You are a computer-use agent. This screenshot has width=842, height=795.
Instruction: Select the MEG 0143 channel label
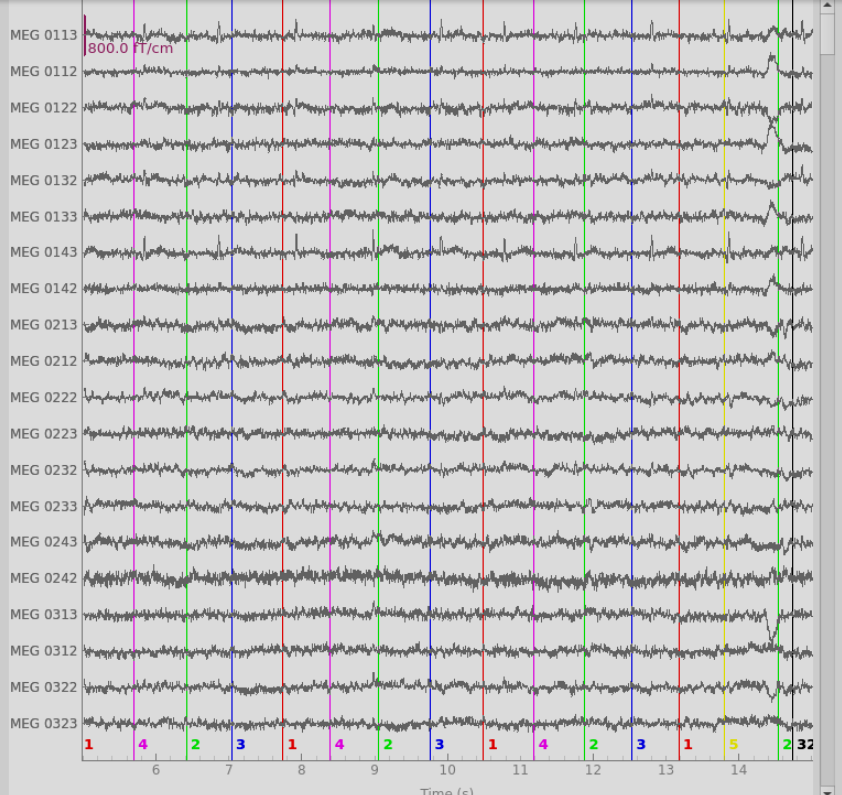tap(43, 252)
